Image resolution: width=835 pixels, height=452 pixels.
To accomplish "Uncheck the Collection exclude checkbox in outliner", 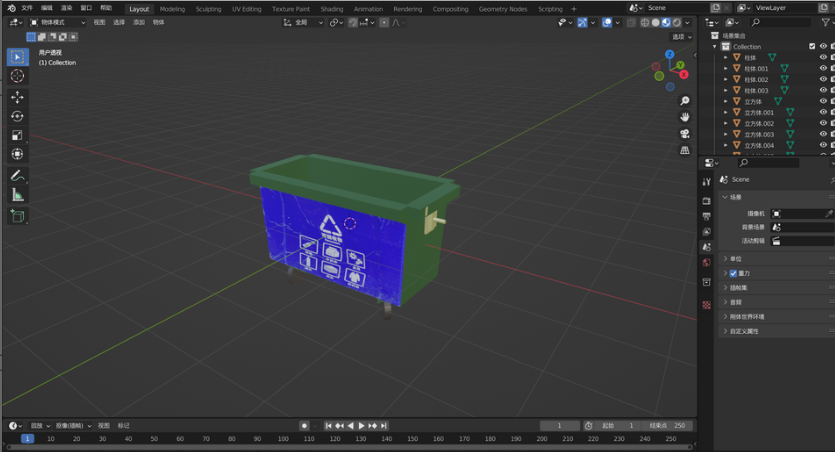I will [812, 47].
